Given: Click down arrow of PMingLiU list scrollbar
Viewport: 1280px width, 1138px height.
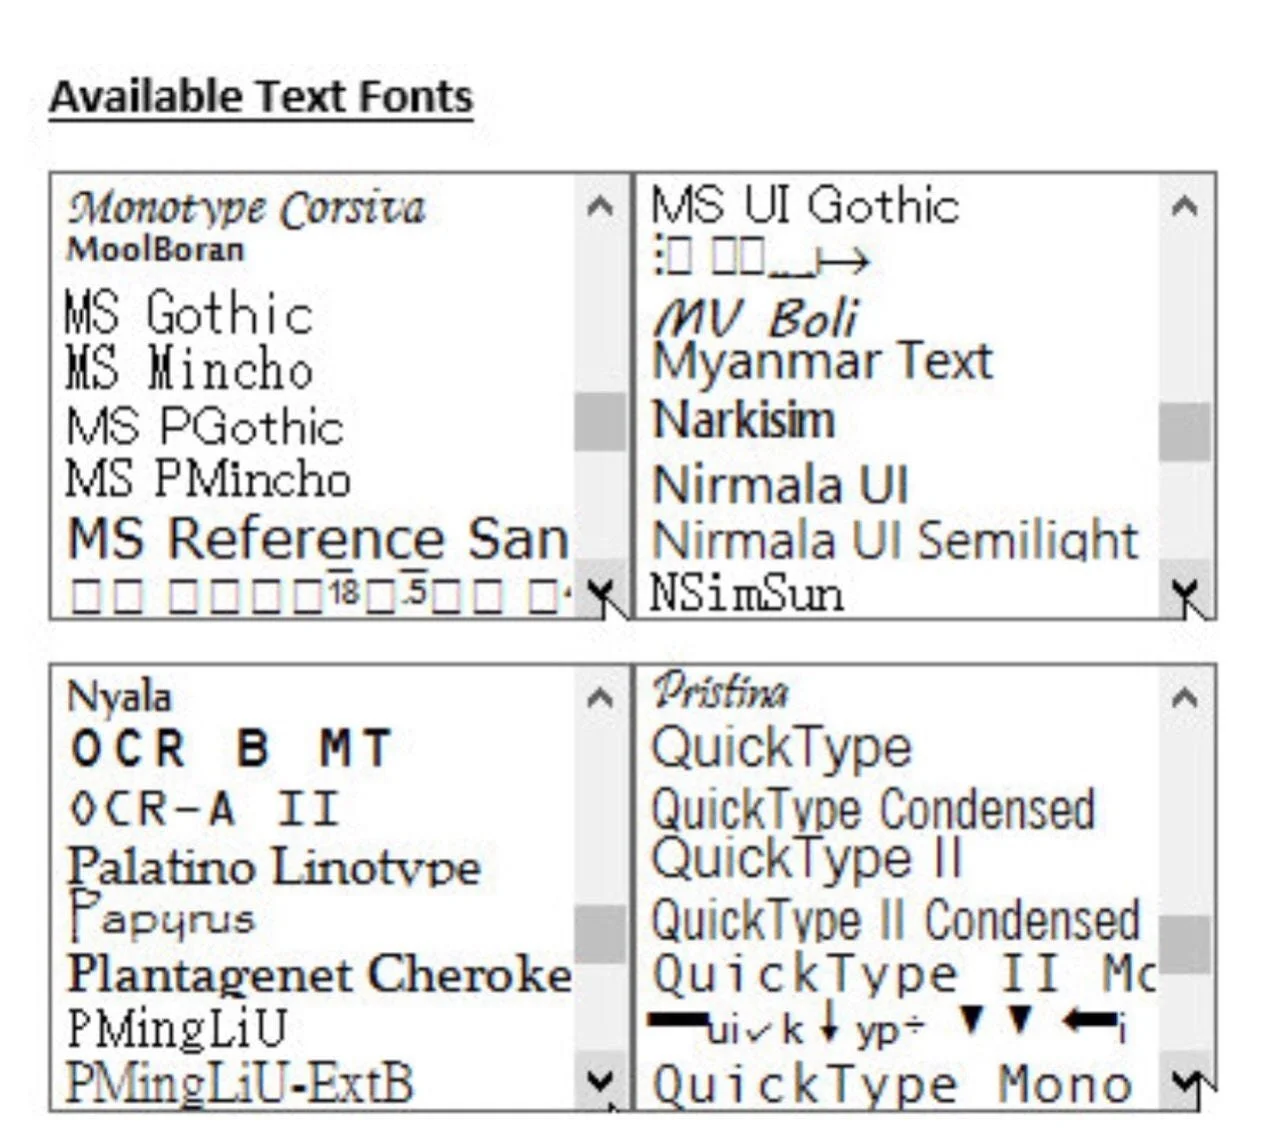Looking at the screenshot, I should (600, 1081).
